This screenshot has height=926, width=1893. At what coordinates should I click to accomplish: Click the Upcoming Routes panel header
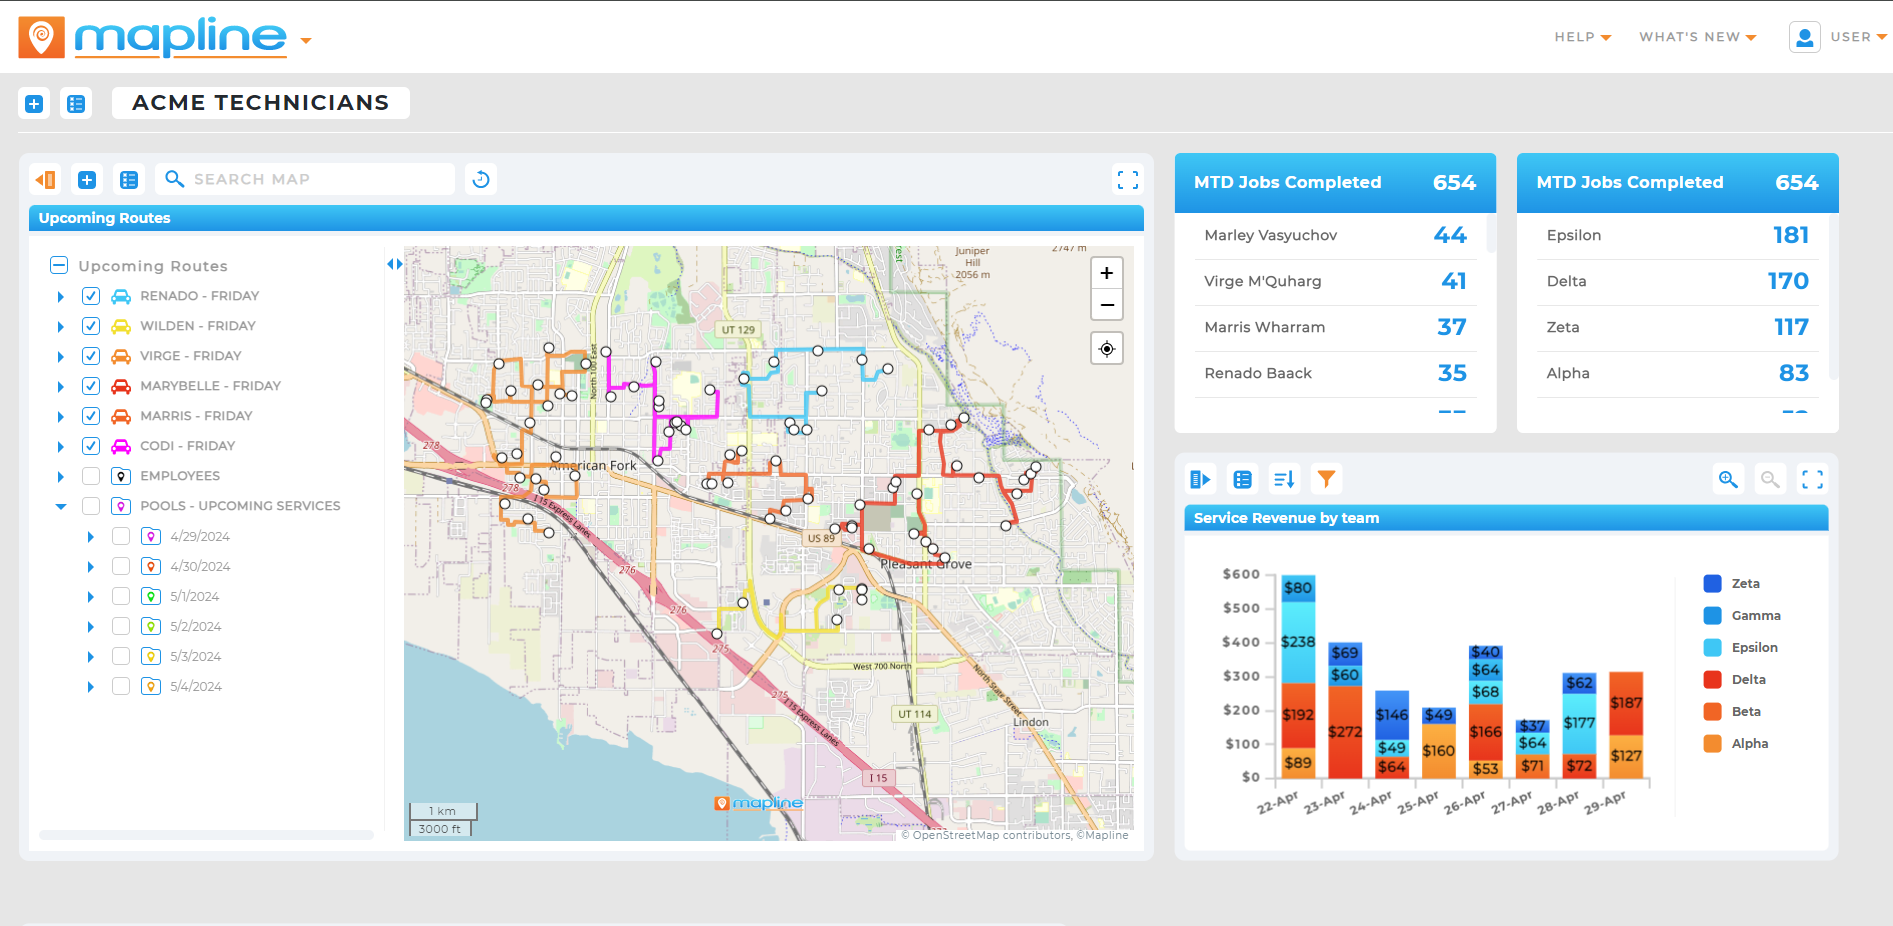point(586,218)
